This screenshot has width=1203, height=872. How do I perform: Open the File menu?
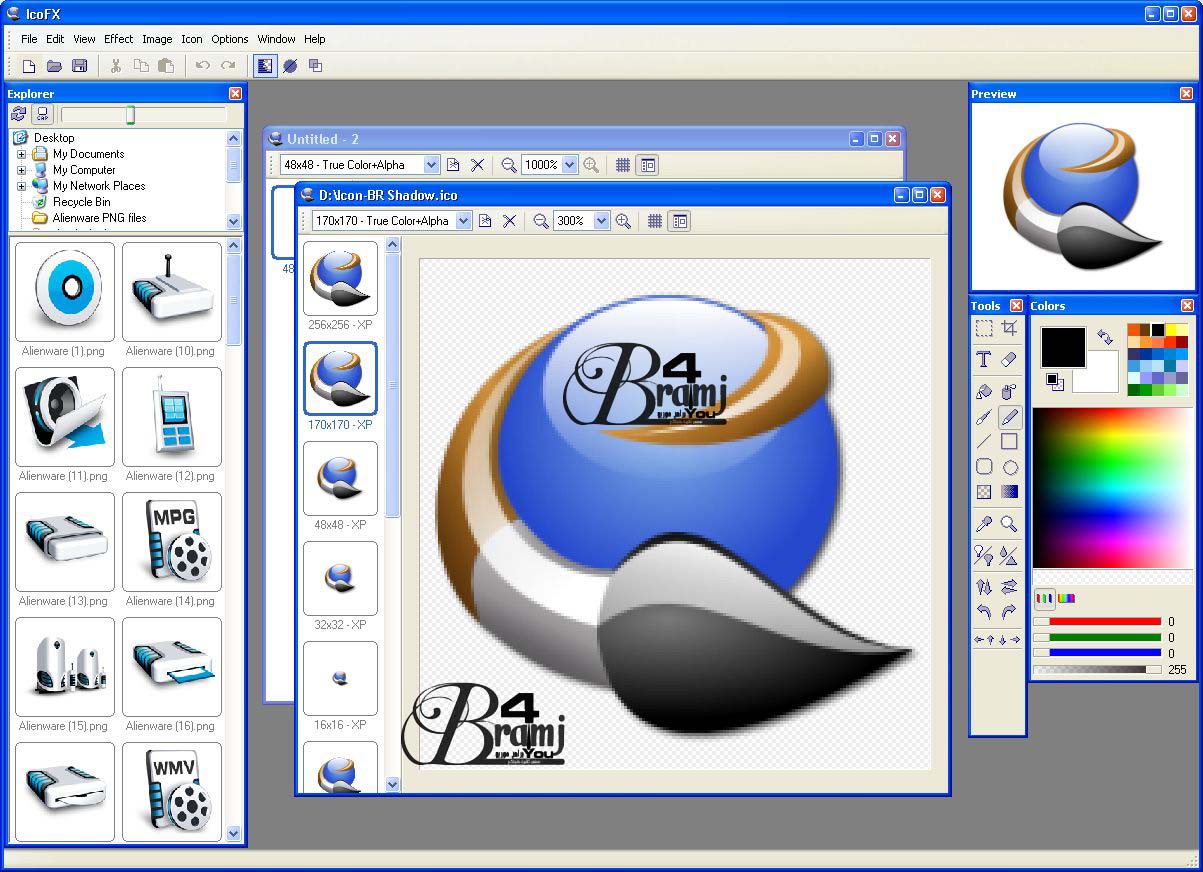pos(29,39)
